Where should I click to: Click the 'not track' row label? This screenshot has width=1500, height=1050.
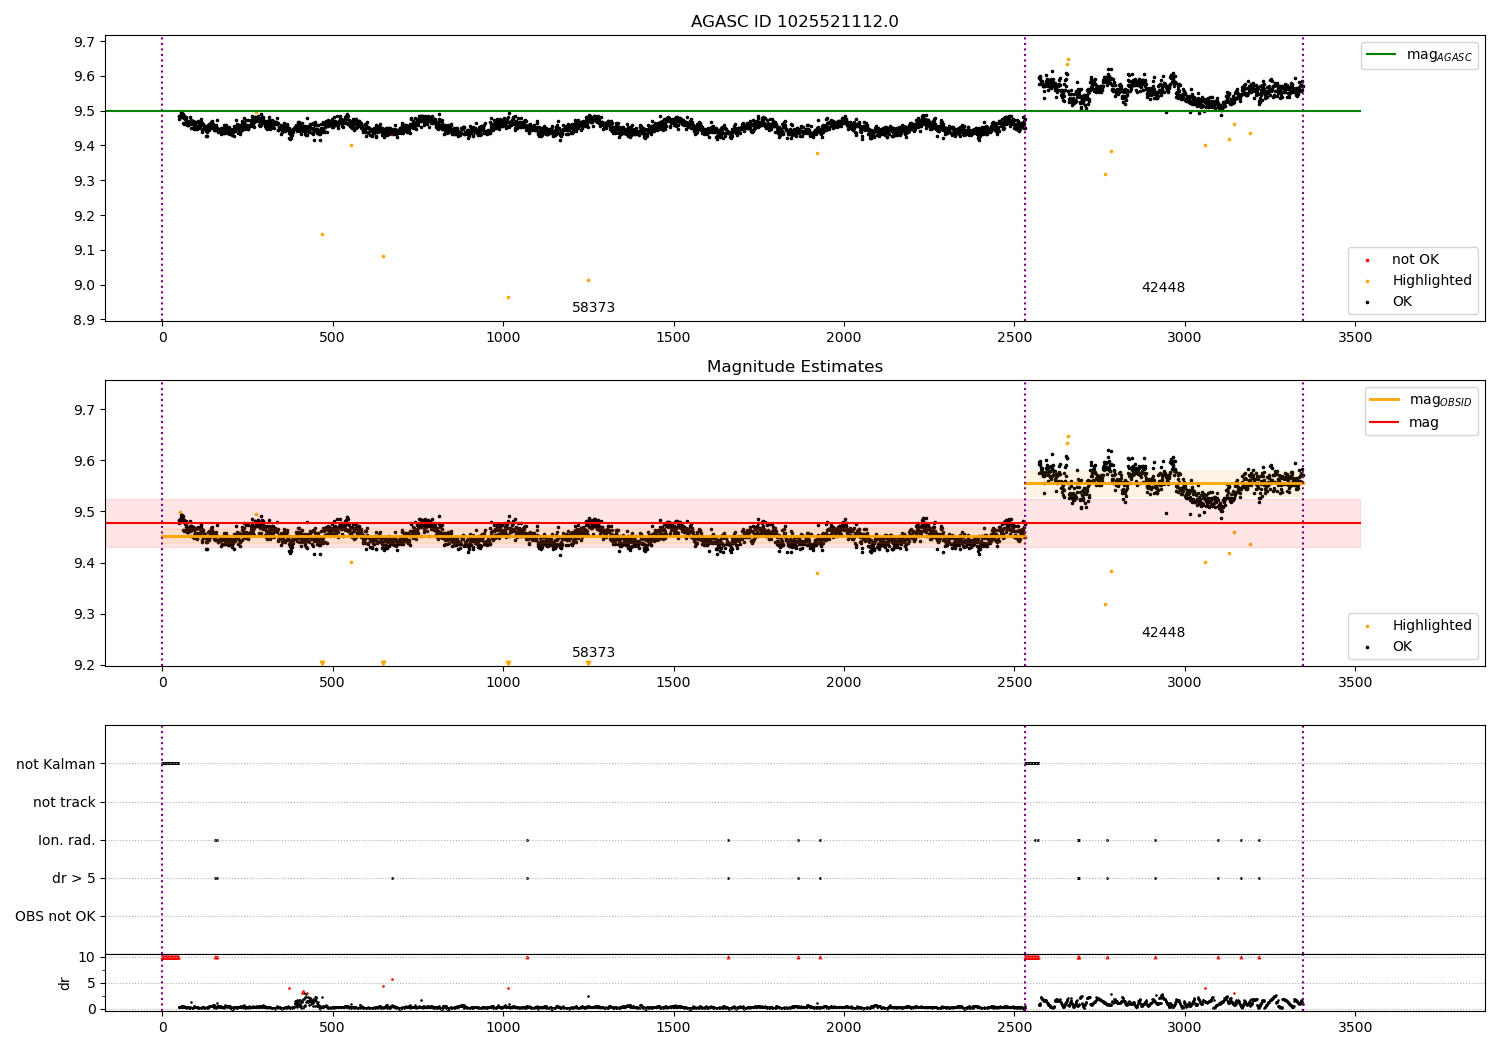click(64, 802)
